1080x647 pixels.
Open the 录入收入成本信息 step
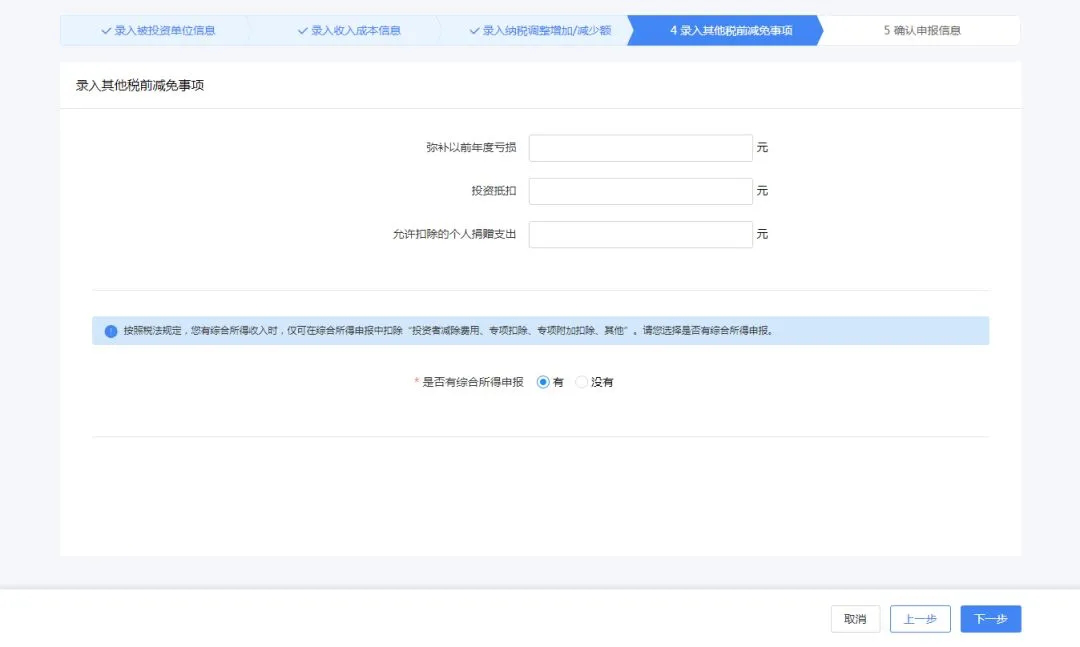[x=349, y=31]
